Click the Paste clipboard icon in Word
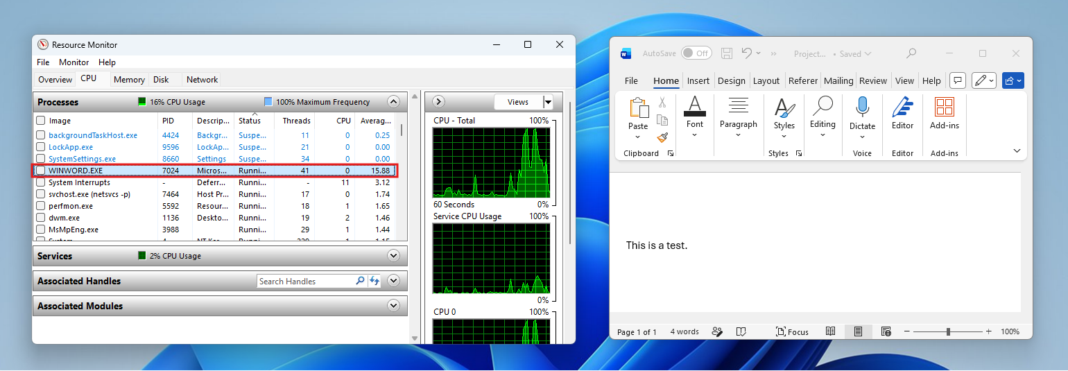1068x371 pixels. [639, 108]
